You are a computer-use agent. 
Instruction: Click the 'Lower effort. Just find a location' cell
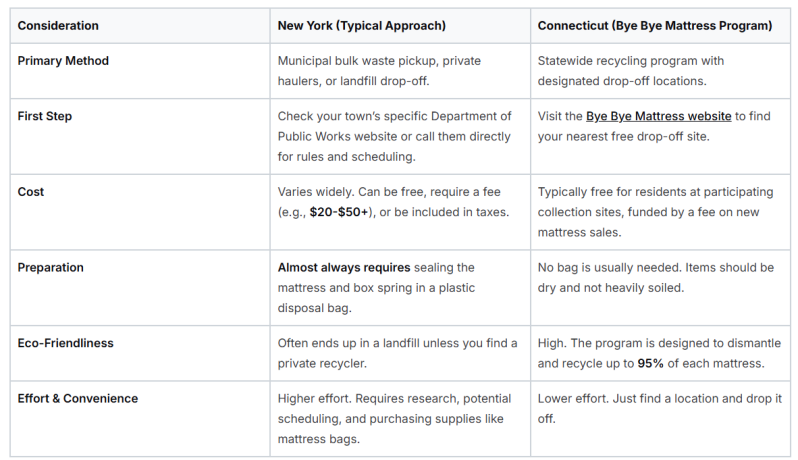(660, 419)
